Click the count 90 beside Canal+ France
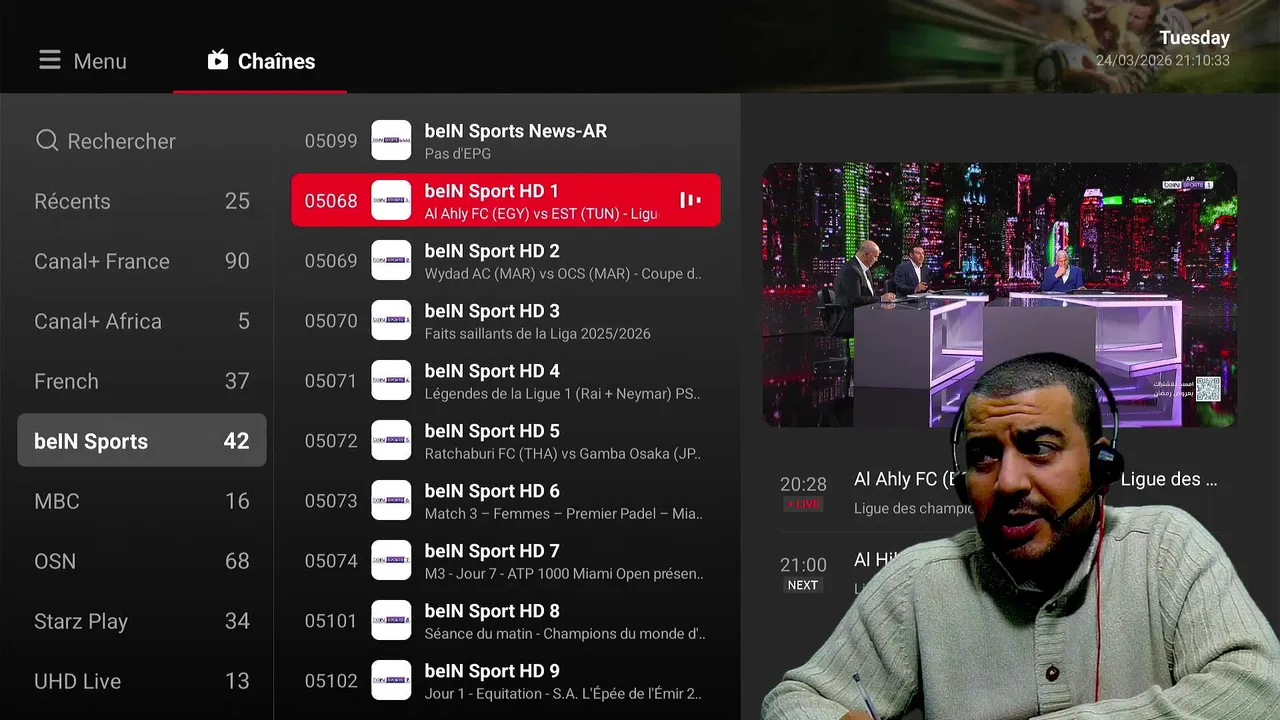Viewport: 1280px width, 720px height. click(x=237, y=261)
